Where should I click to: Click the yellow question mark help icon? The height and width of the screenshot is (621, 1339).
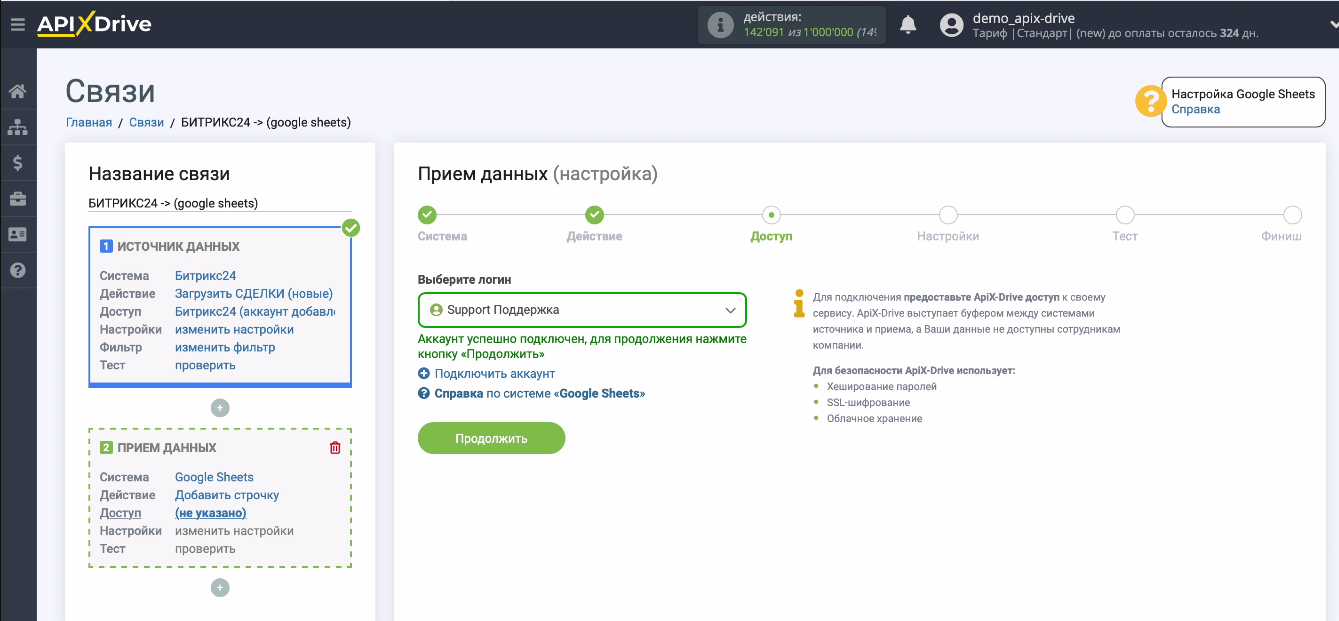click(1151, 101)
